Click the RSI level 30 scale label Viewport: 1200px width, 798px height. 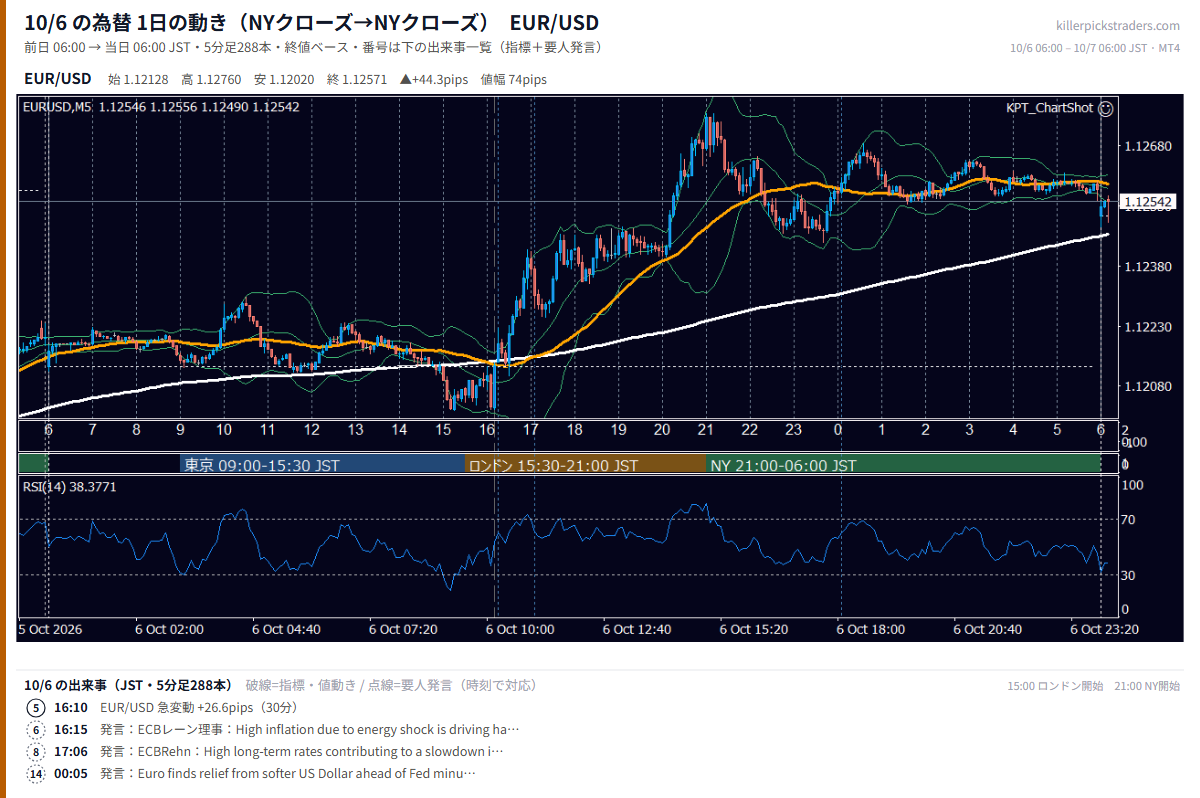[x=1128, y=575]
